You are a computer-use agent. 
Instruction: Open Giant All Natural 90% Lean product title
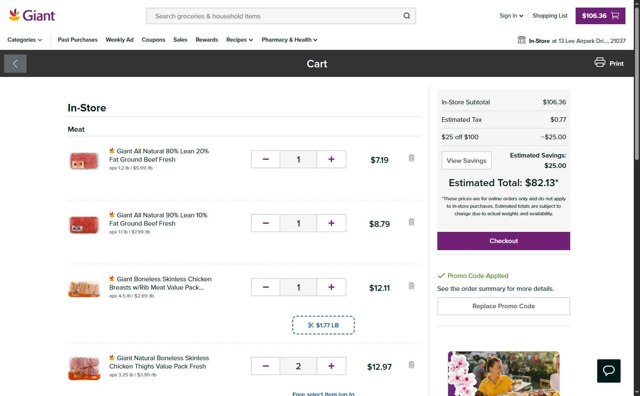(158, 219)
